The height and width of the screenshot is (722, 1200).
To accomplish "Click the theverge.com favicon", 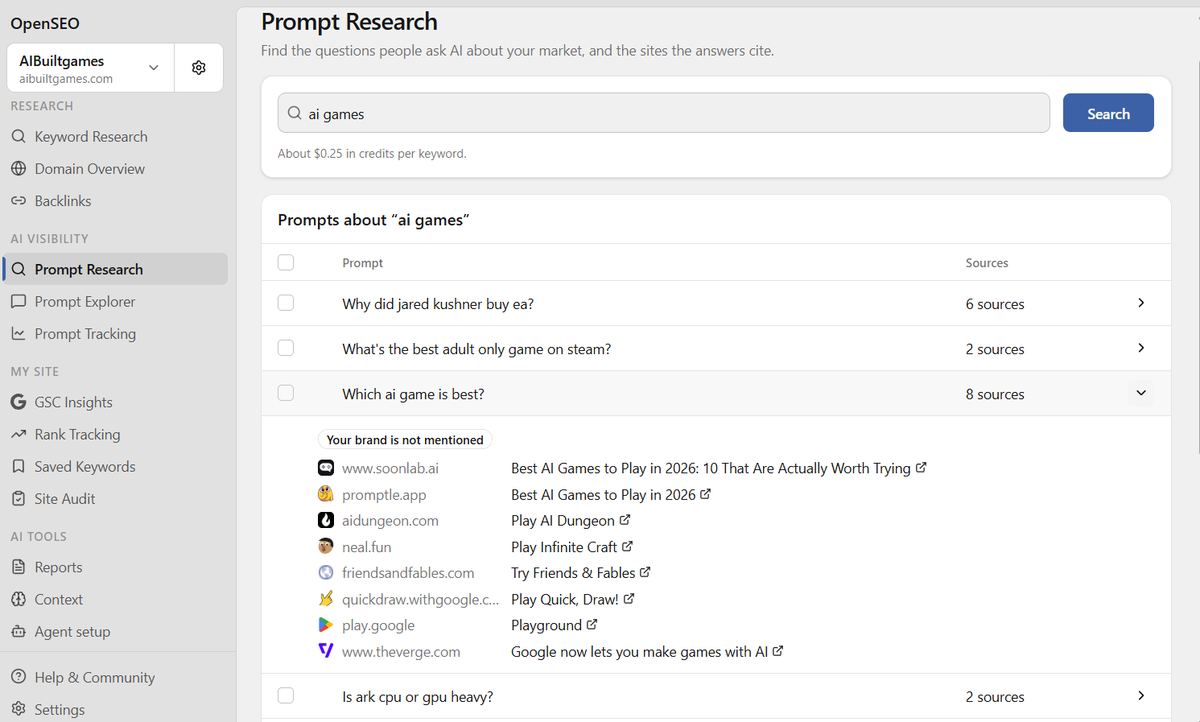I will [x=325, y=651].
